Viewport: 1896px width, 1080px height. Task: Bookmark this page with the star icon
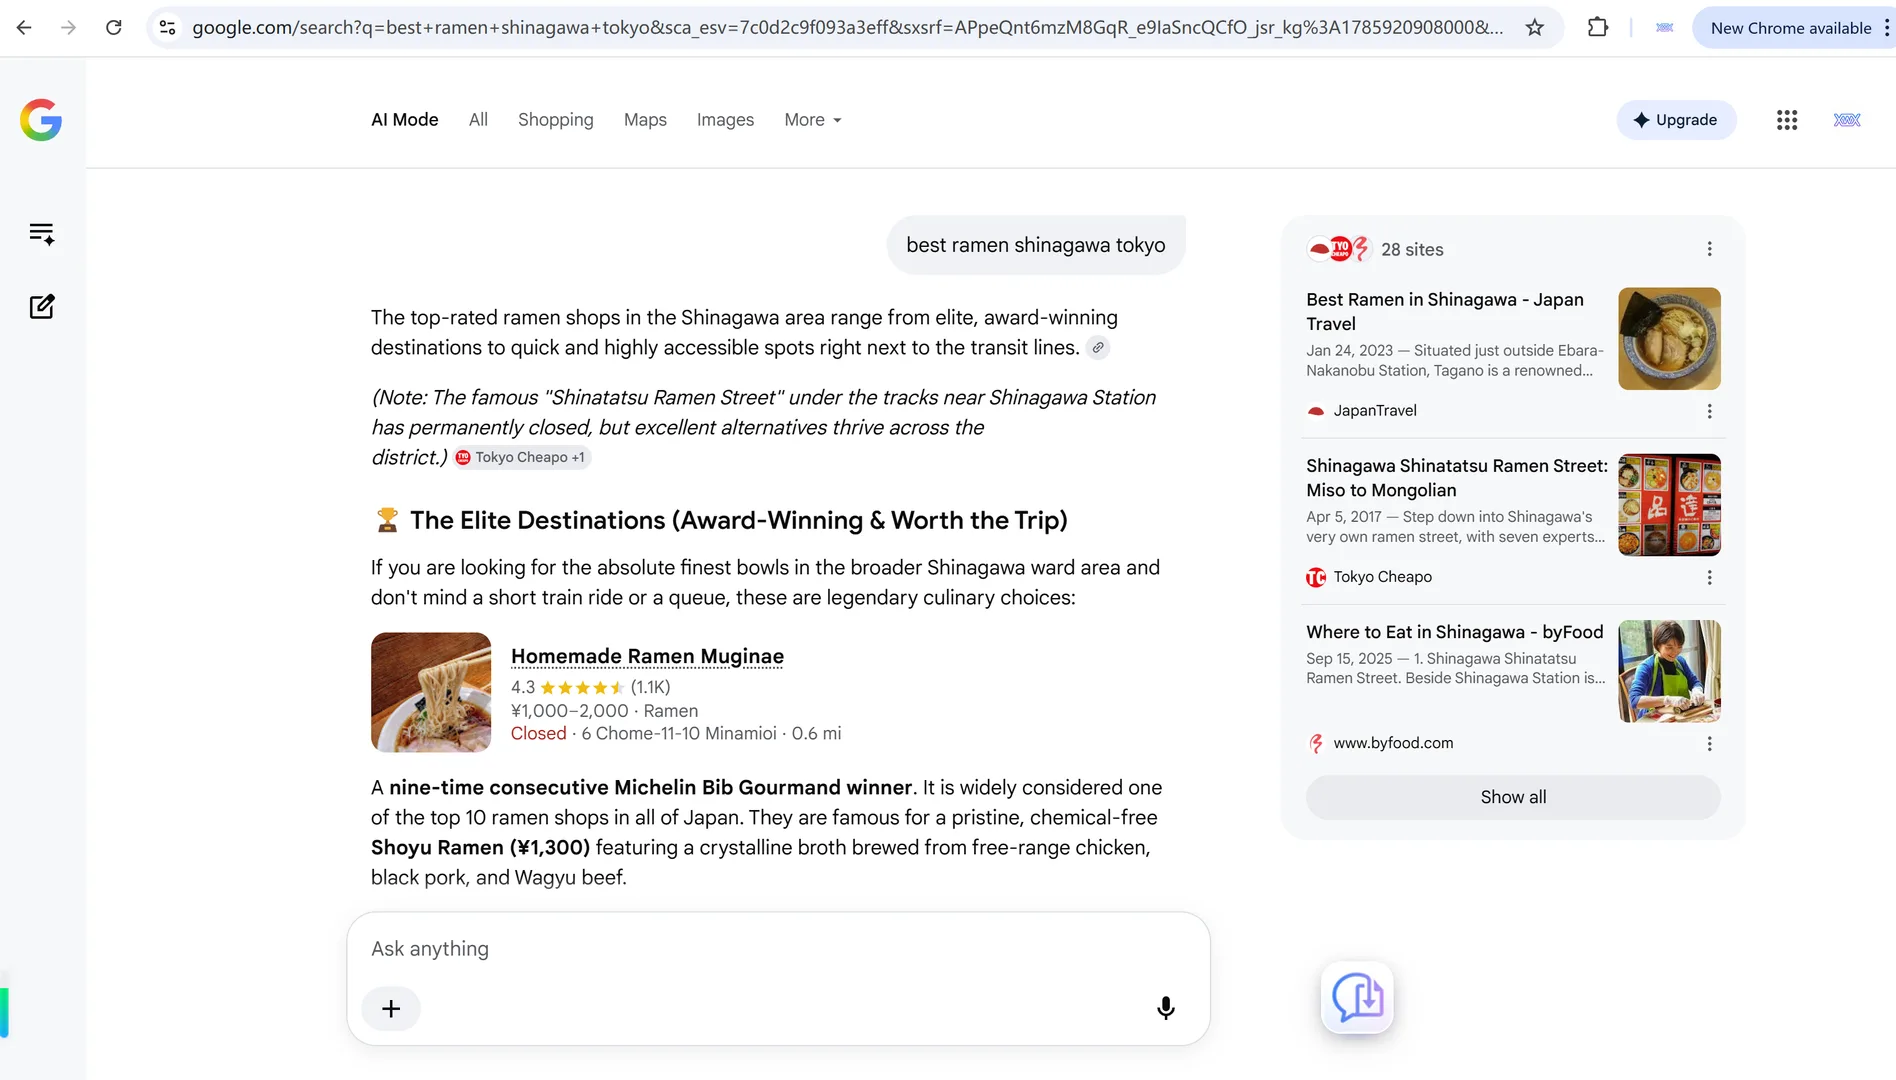[x=1535, y=28]
